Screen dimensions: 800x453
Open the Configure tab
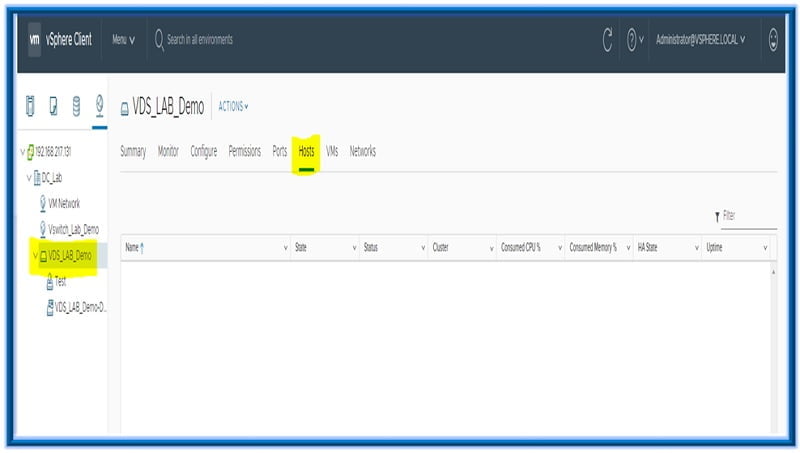click(x=203, y=151)
